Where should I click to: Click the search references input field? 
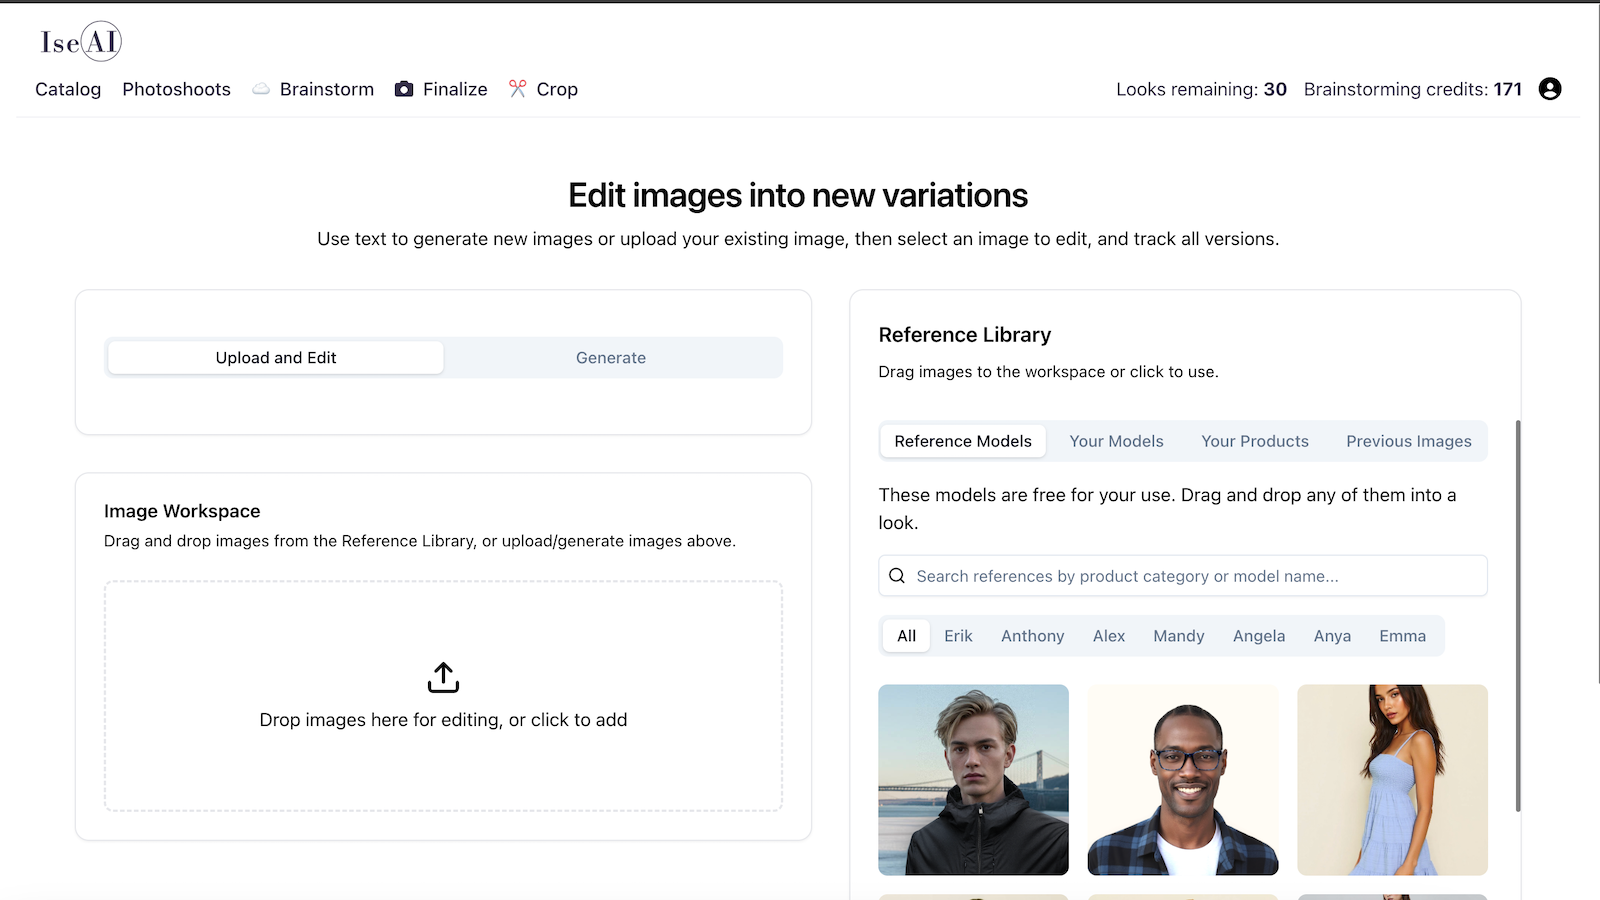point(1150,575)
